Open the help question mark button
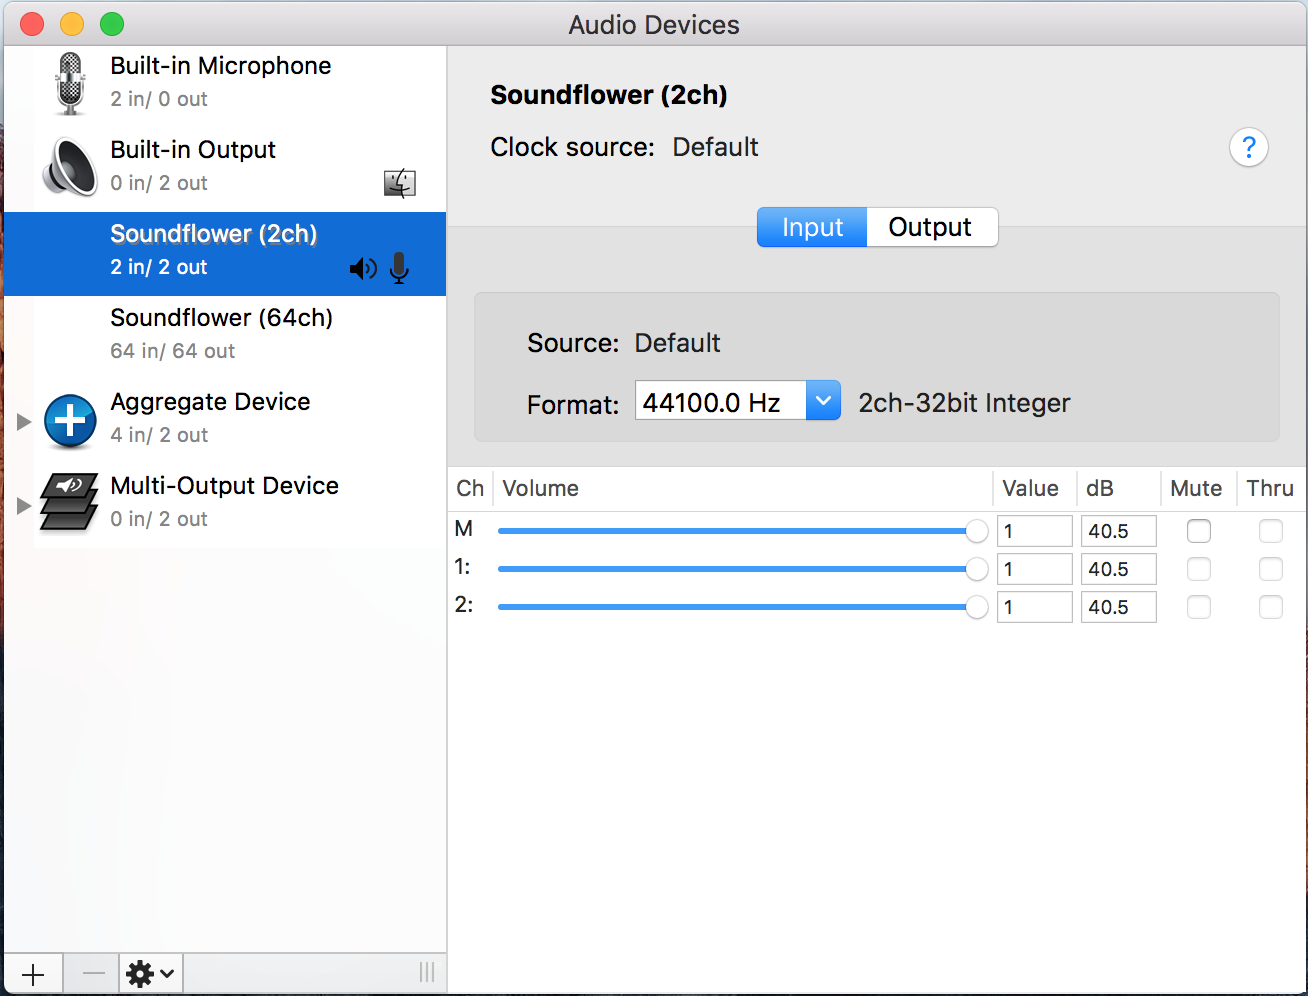The image size is (1308, 996). (1248, 147)
